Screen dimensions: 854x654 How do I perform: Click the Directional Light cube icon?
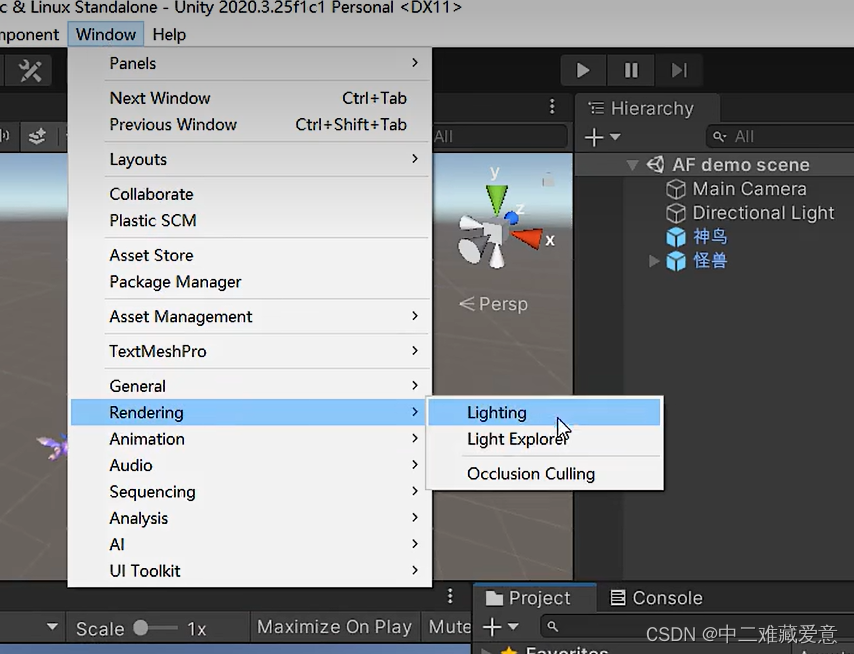[676, 213]
